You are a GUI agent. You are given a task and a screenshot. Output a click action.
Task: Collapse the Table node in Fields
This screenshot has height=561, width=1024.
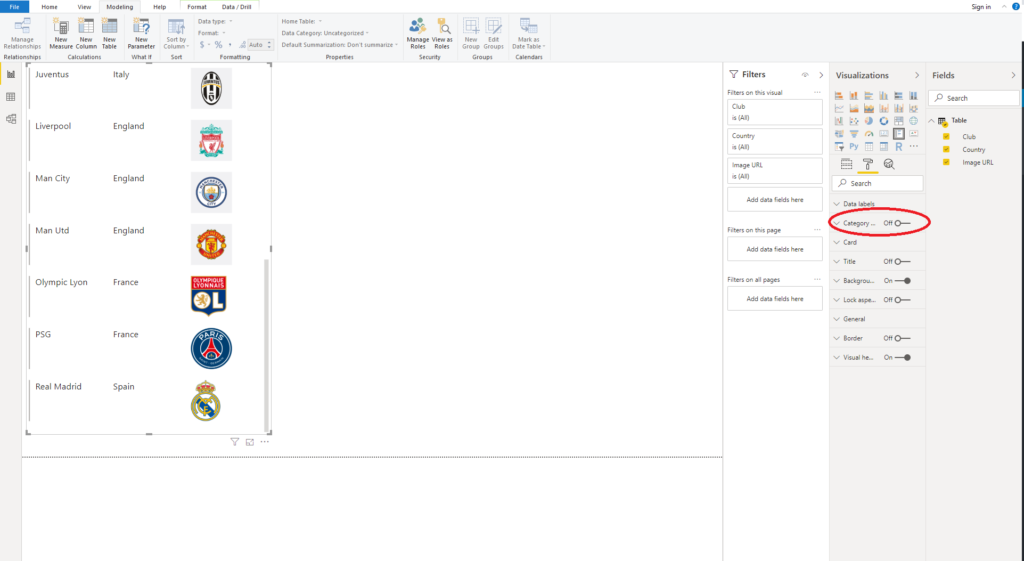click(932, 121)
